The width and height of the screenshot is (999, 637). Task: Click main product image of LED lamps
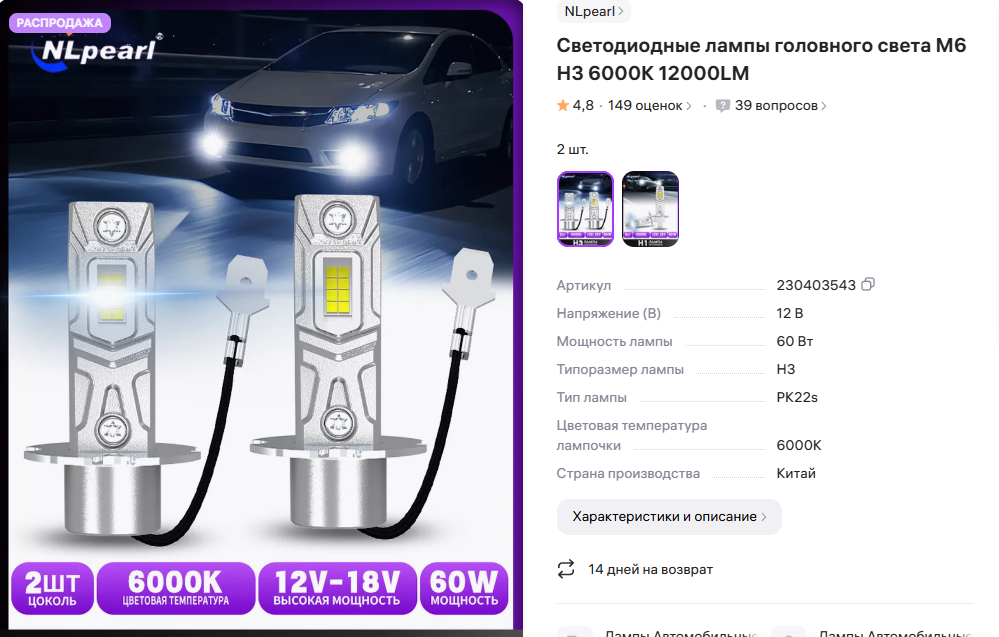(261, 318)
